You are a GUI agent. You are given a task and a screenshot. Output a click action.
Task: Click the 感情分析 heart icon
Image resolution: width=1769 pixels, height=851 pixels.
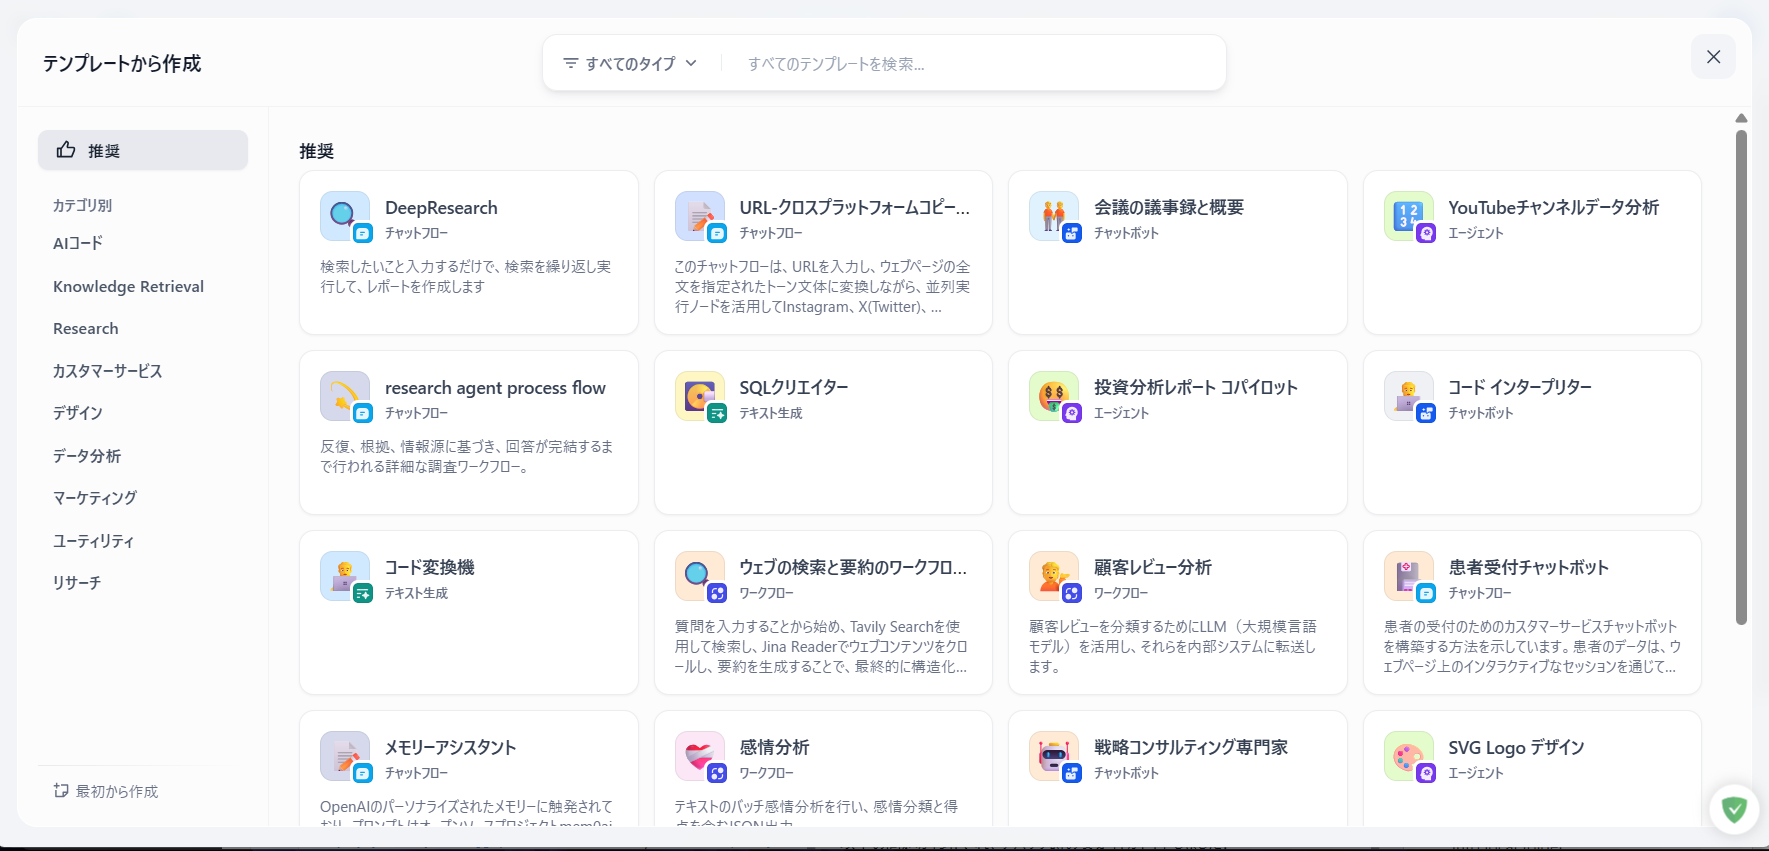(699, 756)
